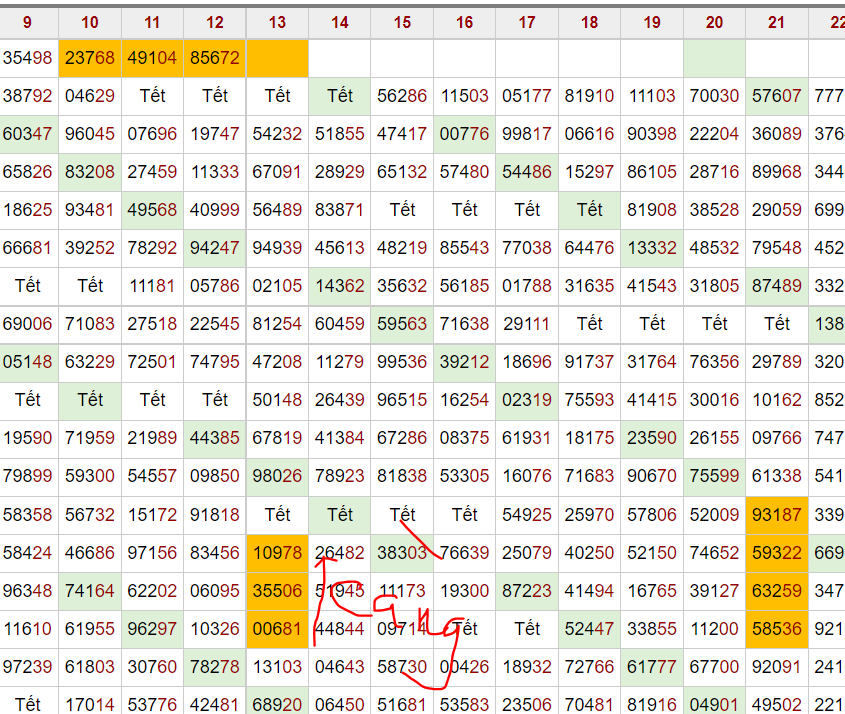Click green highlighted cell 59563
The width and height of the screenshot is (845, 714).
(402, 323)
